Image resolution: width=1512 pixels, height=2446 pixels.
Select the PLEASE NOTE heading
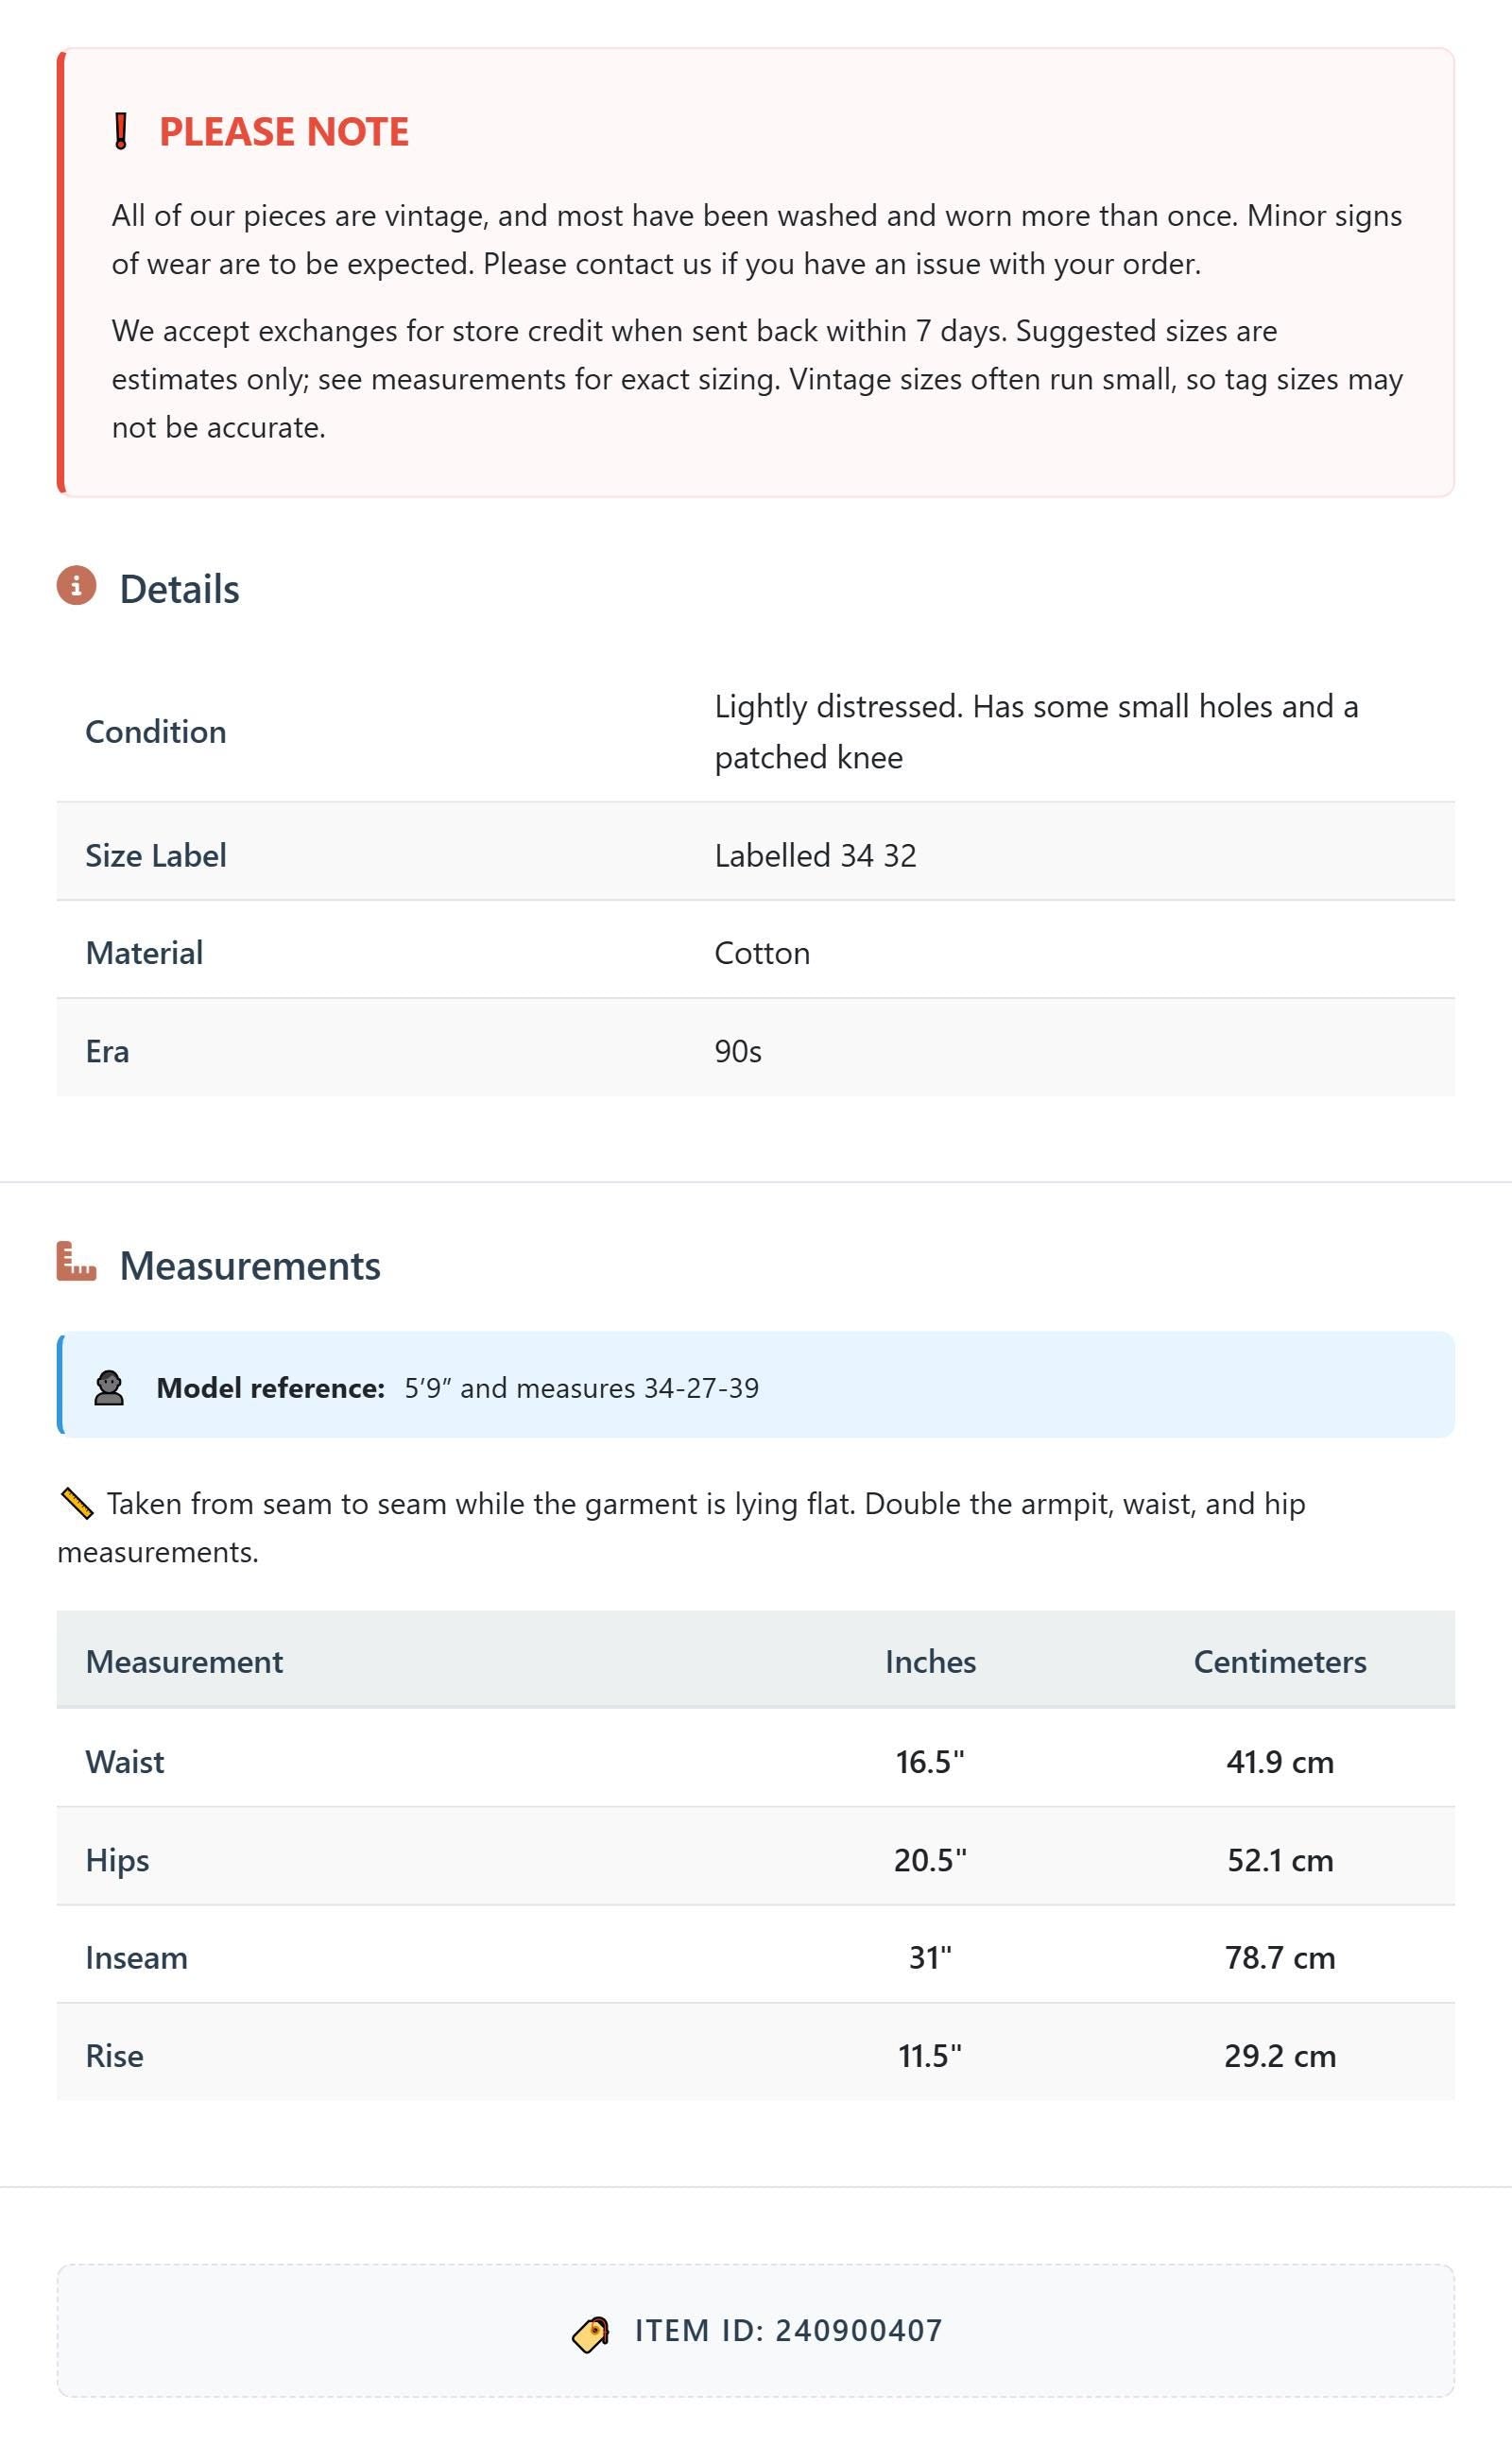tap(284, 131)
